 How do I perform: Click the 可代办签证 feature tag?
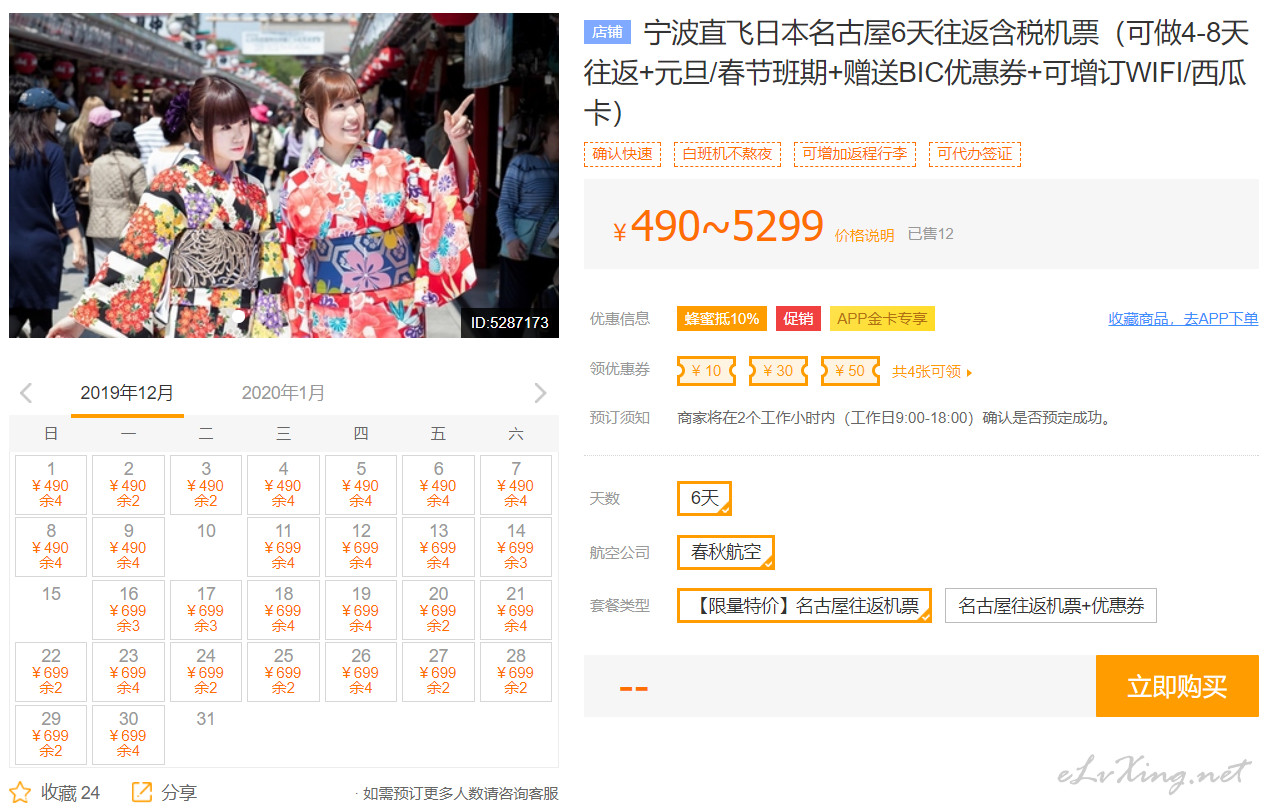coord(975,154)
